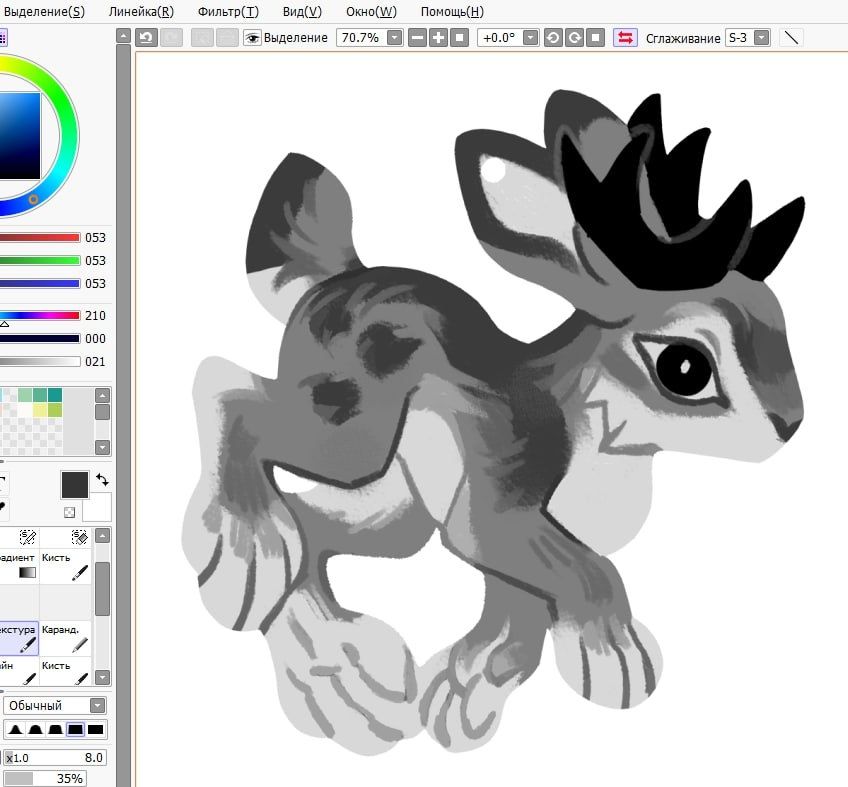Adjust the saturation slider showing 000

(40, 339)
